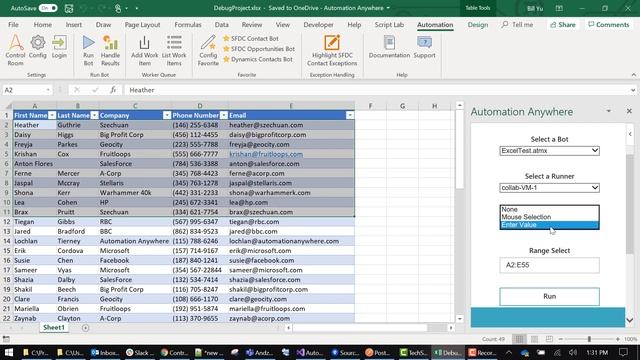Open List Work Items
The height and width of the screenshot is (360, 640).
pos(174,50)
